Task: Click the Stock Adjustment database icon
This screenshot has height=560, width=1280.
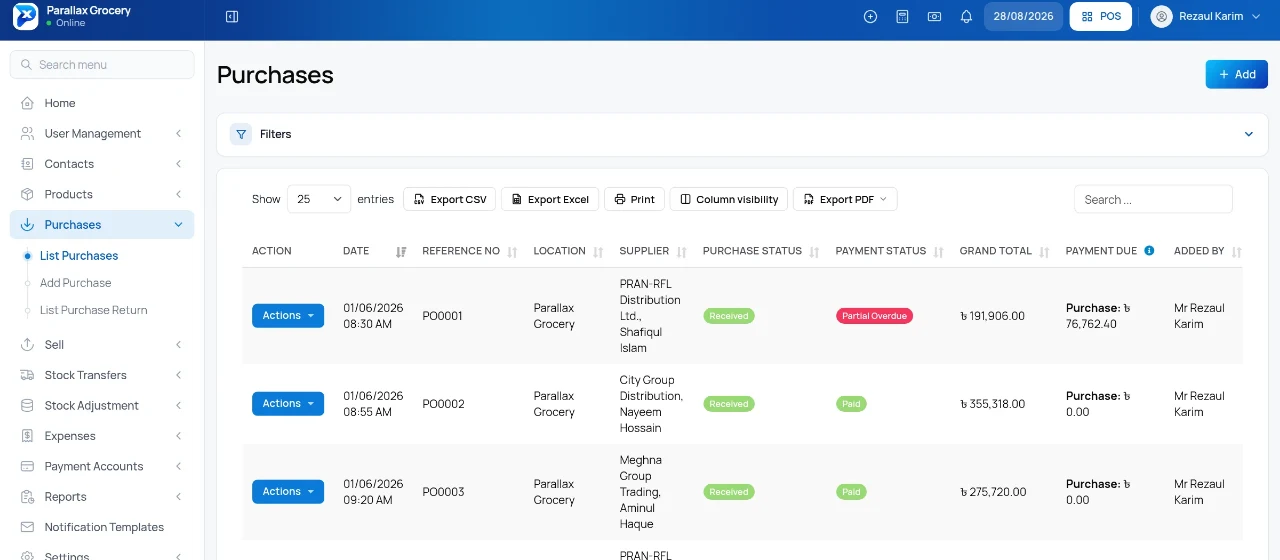Action: [x=27, y=406]
